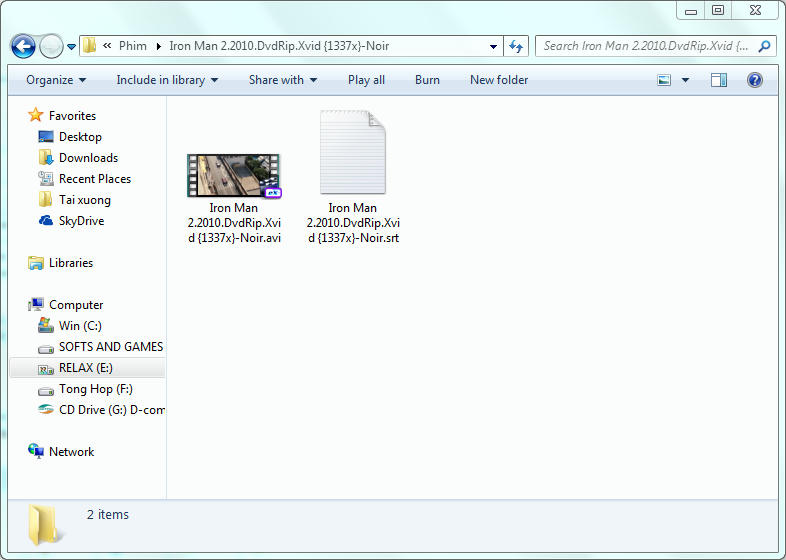Open the recent pages dropdown arrow
The height and width of the screenshot is (560, 786).
pyautogui.click(x=72, y=47)
